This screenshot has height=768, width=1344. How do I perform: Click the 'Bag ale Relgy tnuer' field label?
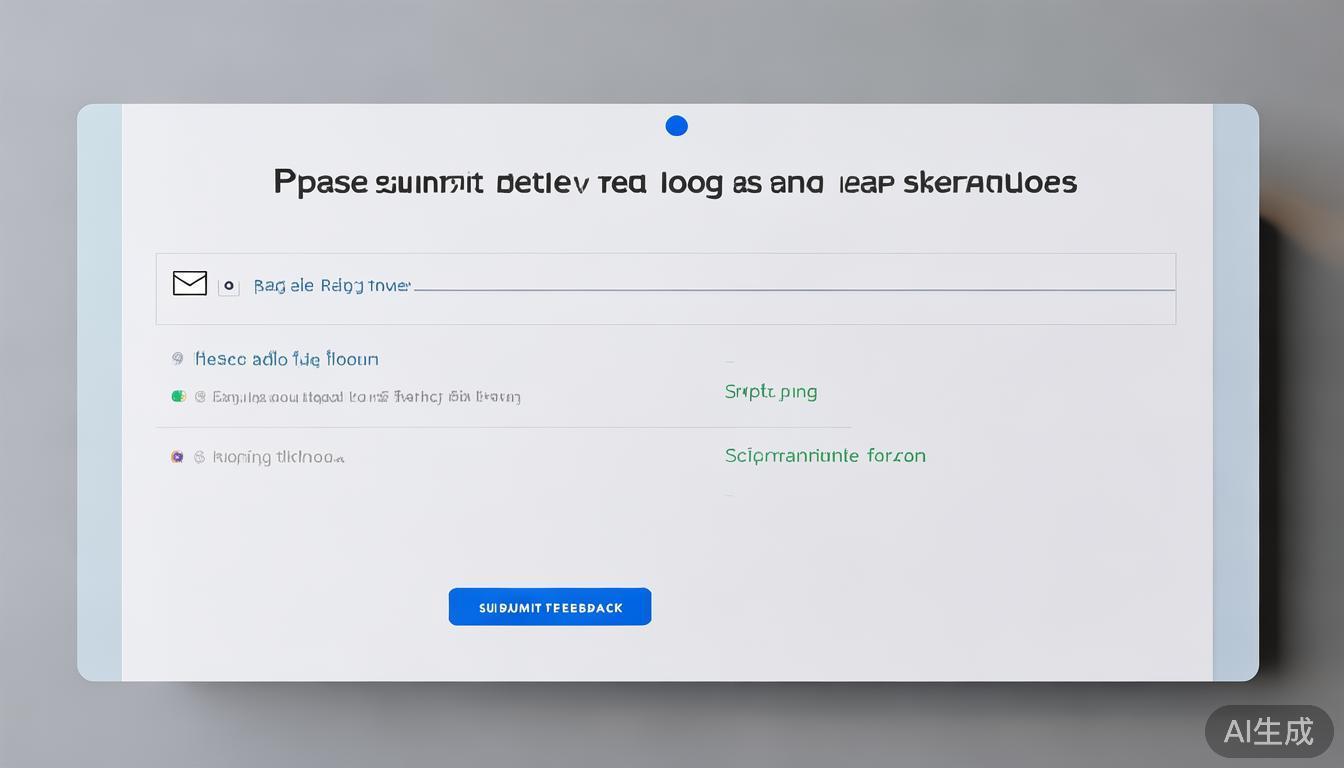331,286
